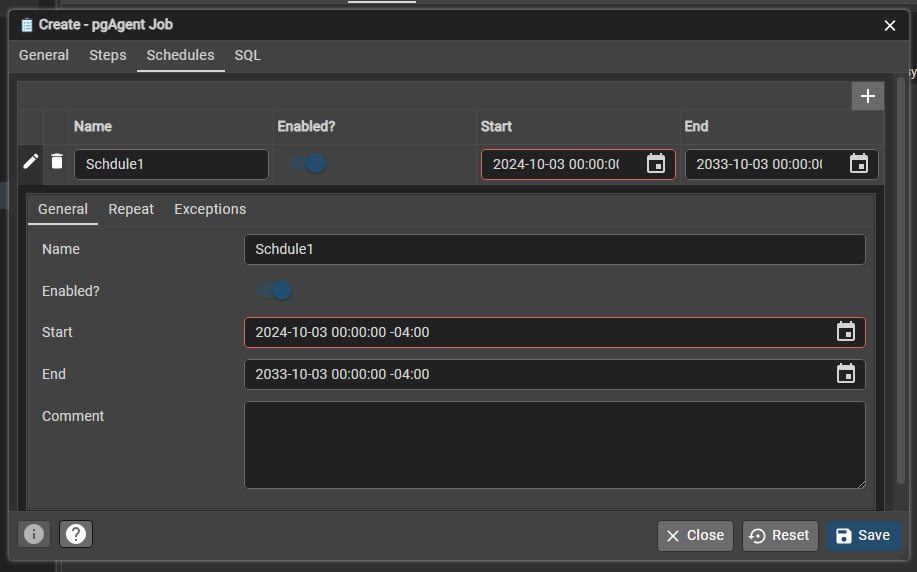Screen dimensions: 917x572
Task: Toggle Enabled switch in Schdule1 grid row
Action: click(x=309, y=163)
